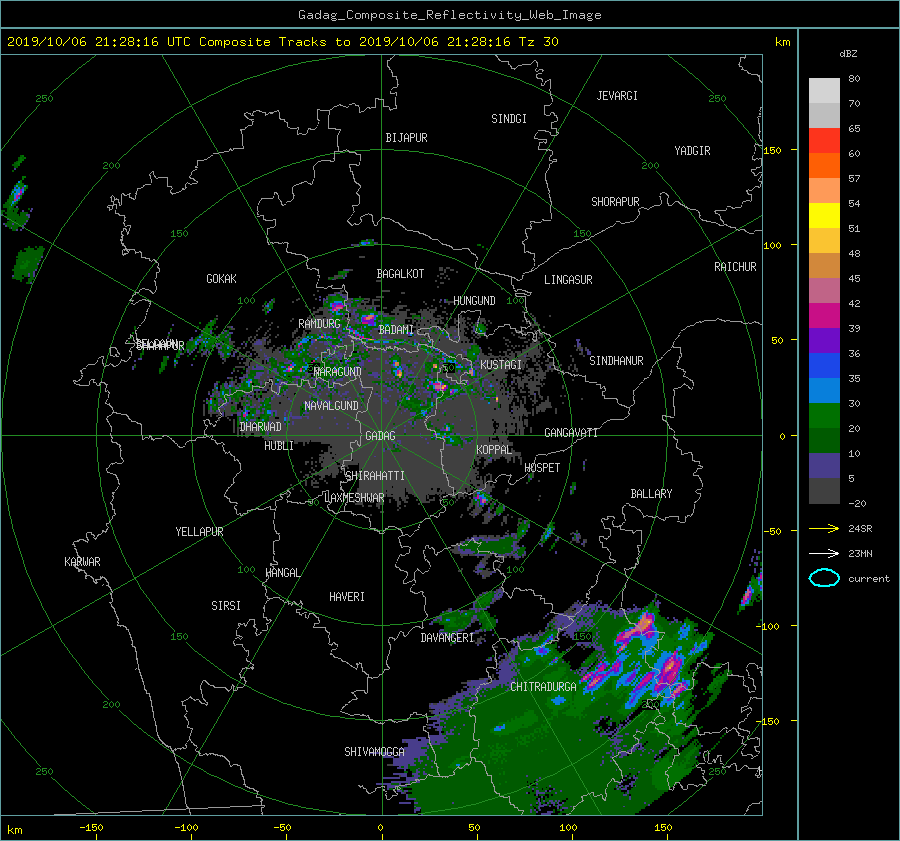Click the GADAG radar center label
This screenshot has height=841, width=900.
coord(381,436)
